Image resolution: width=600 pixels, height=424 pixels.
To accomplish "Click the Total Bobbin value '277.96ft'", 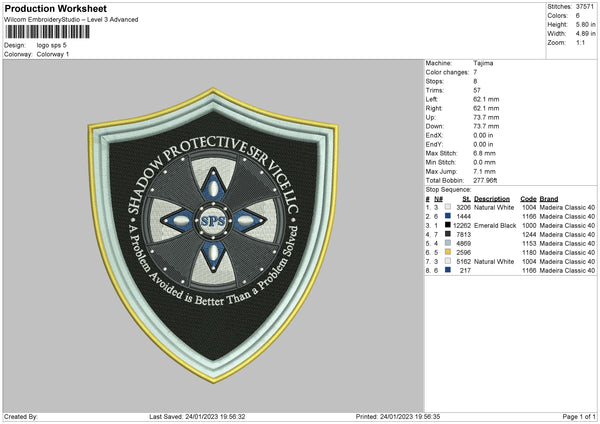I will 485,180.
